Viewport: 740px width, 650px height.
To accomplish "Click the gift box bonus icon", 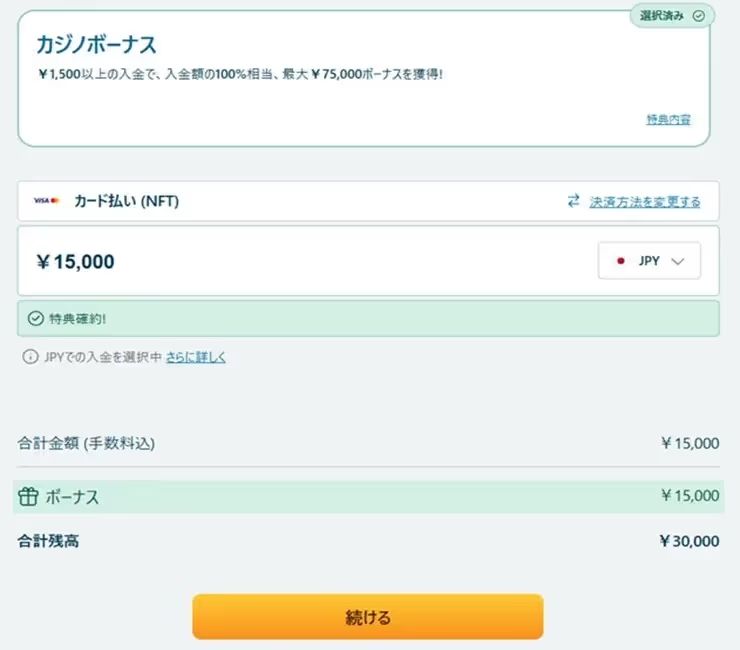I will point(28,496).
